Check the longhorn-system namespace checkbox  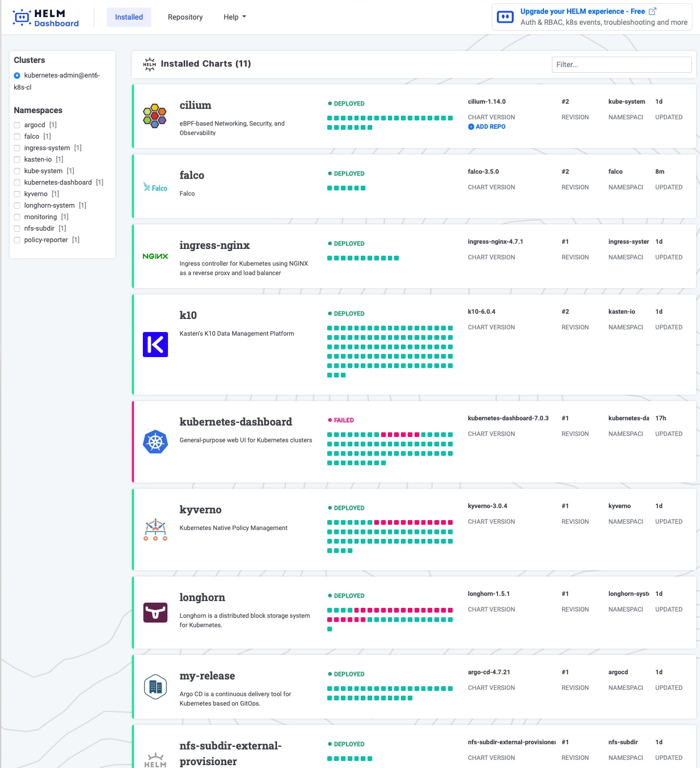[17, 205]
